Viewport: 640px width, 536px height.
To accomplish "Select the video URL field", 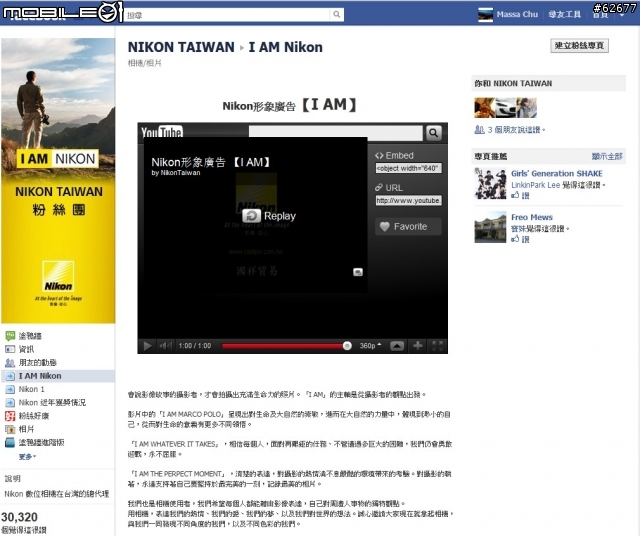I will click(x=408, y=200).
